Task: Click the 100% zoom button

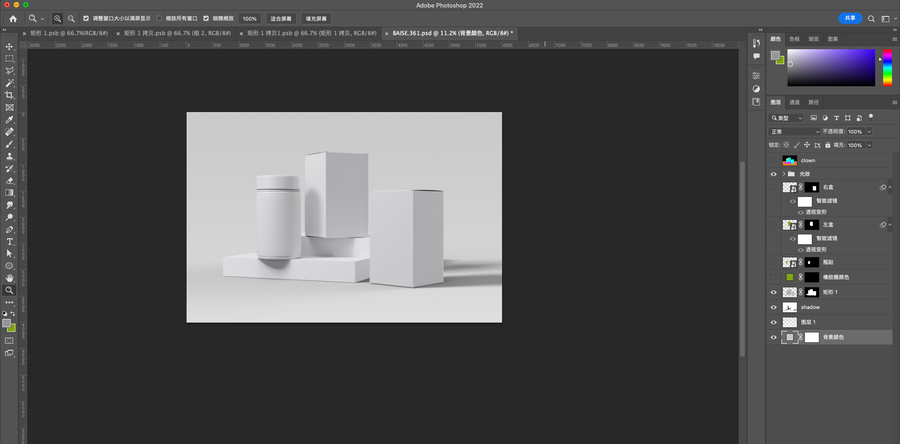Action: pyautogui.click(x=250, y=18)
